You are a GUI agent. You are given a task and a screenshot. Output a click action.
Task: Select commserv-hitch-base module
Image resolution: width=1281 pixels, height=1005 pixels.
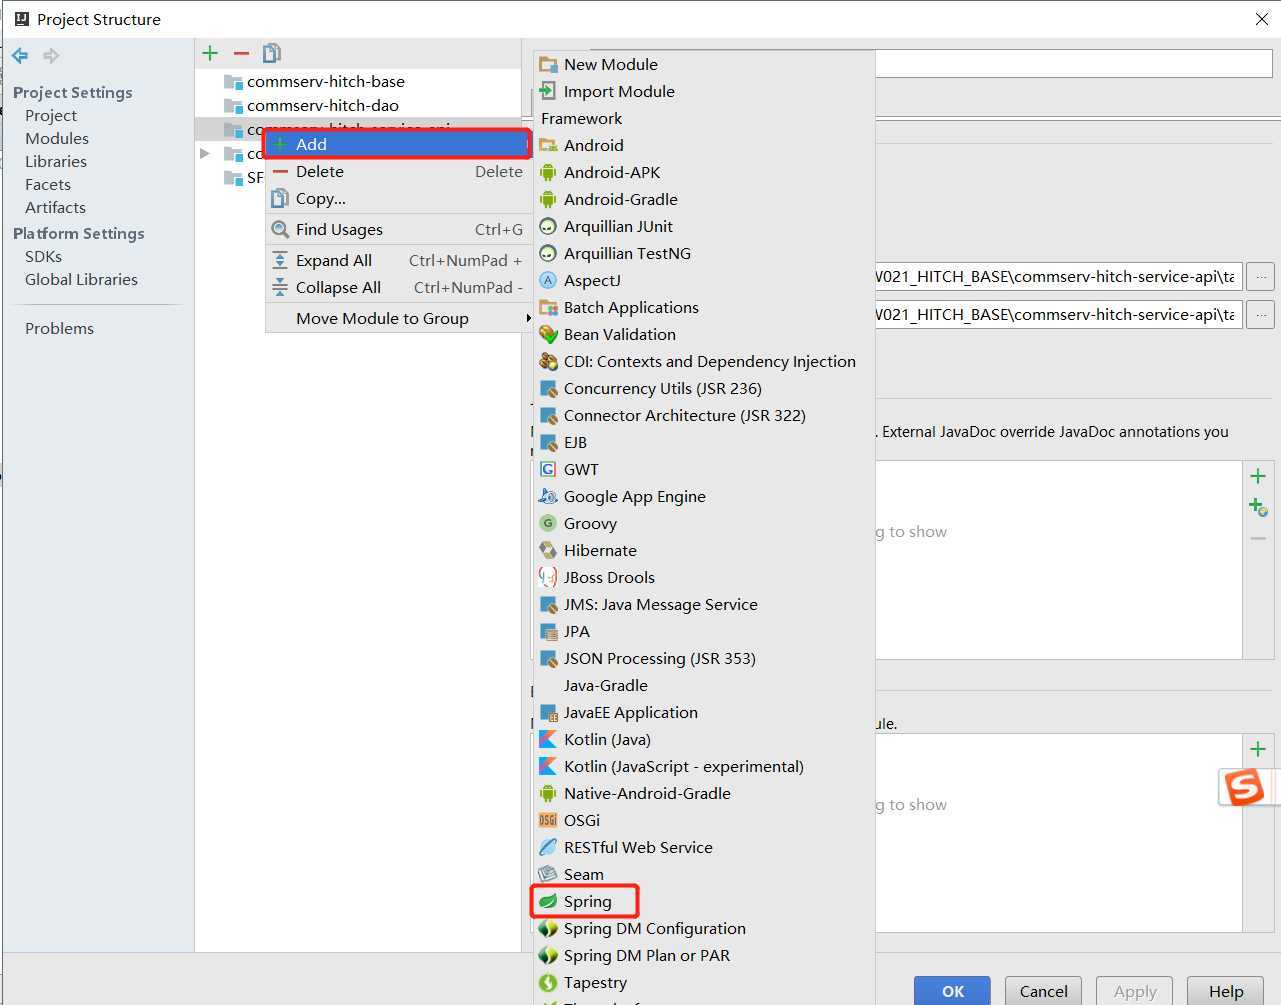tap(326, 81)
